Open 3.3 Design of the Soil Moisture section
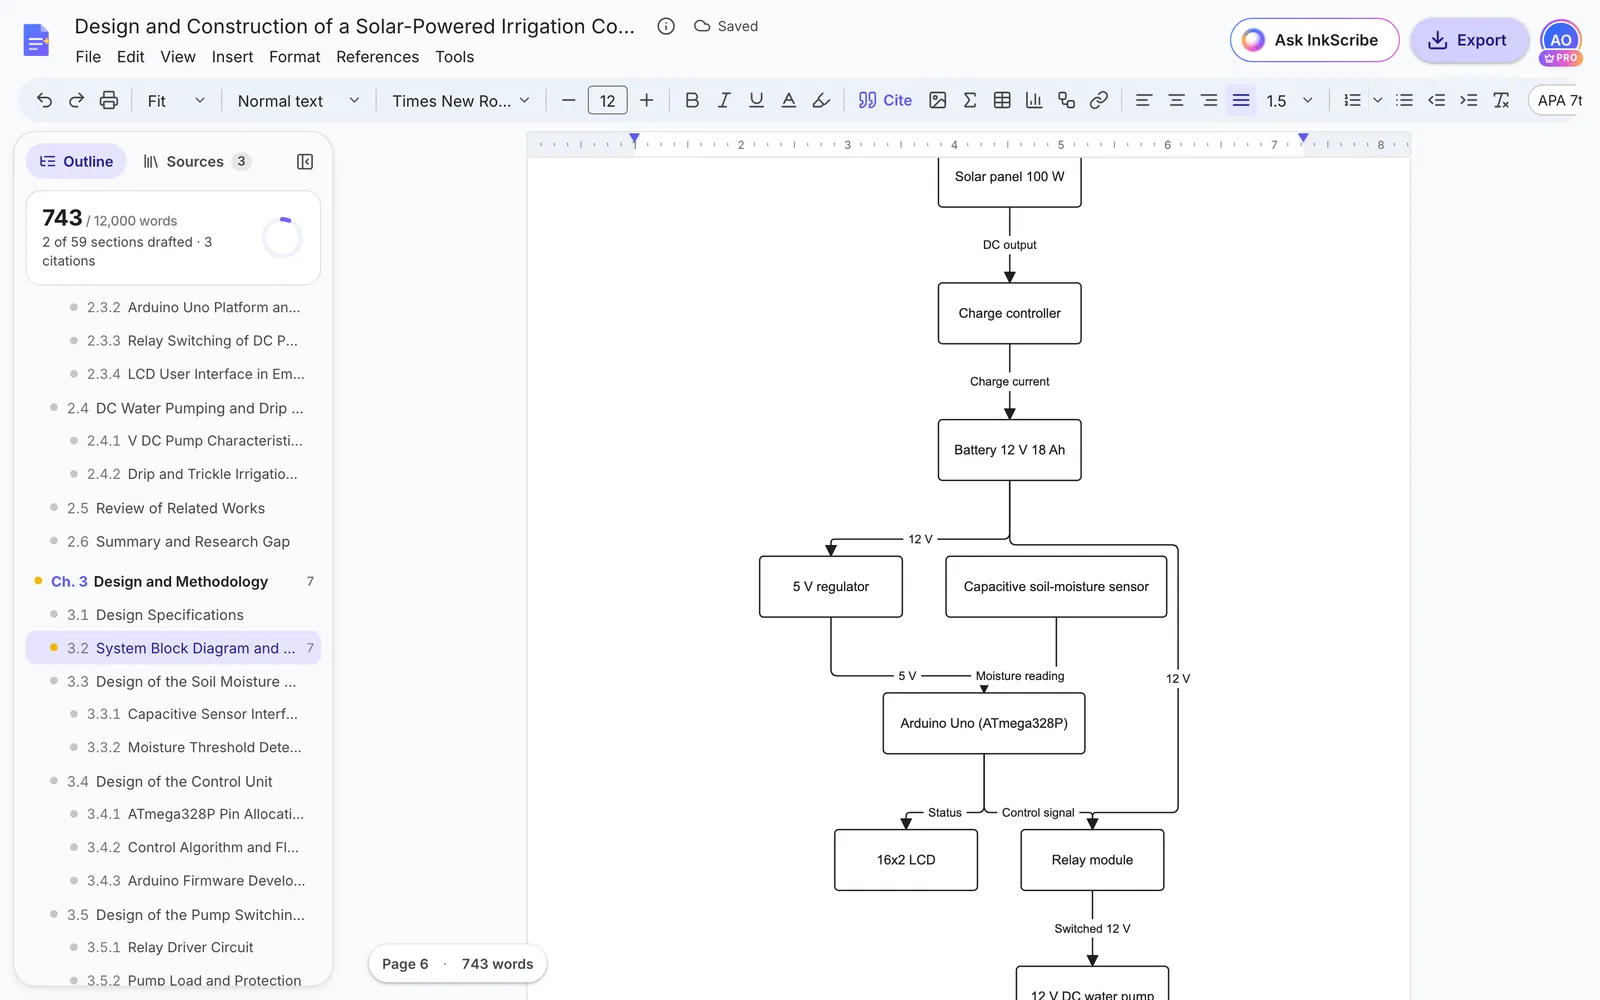The image size is (1600, 1000). click(173, 682)
